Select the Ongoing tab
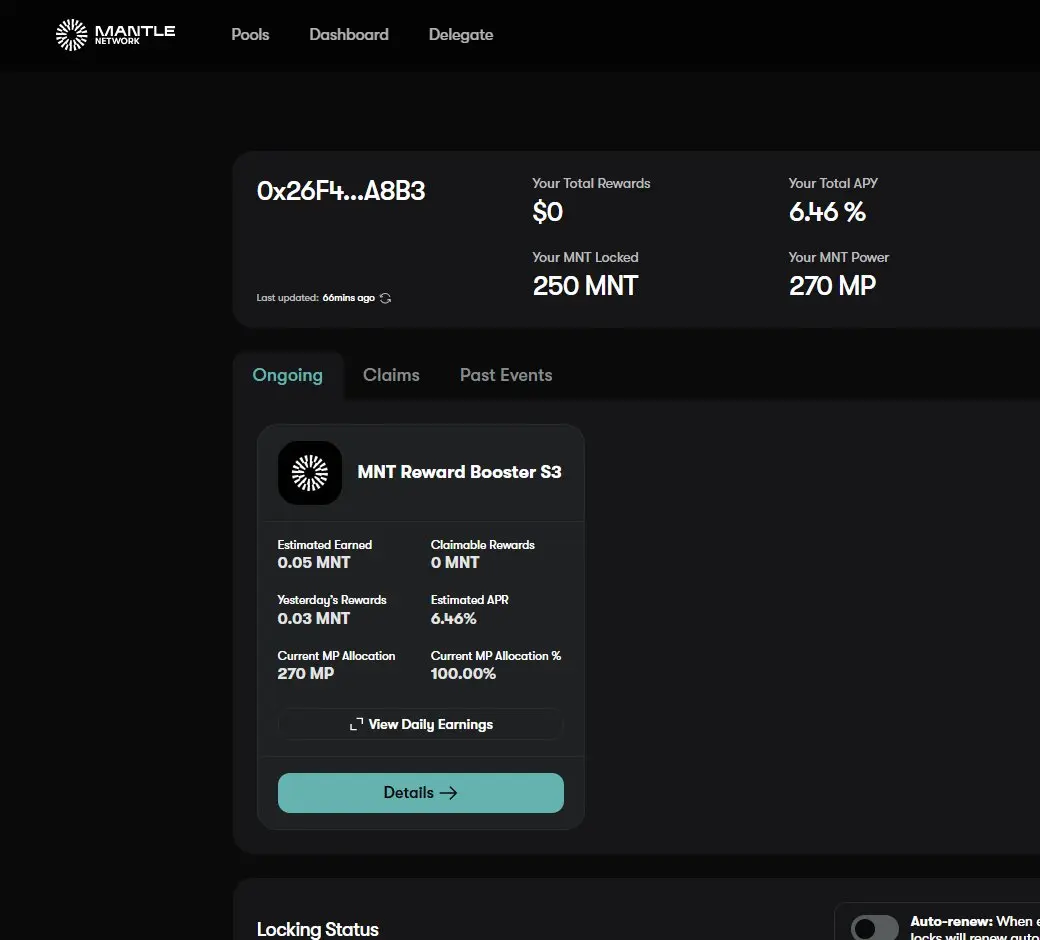The width and height of the screenshot is (1040, 940). pos(288,375)
